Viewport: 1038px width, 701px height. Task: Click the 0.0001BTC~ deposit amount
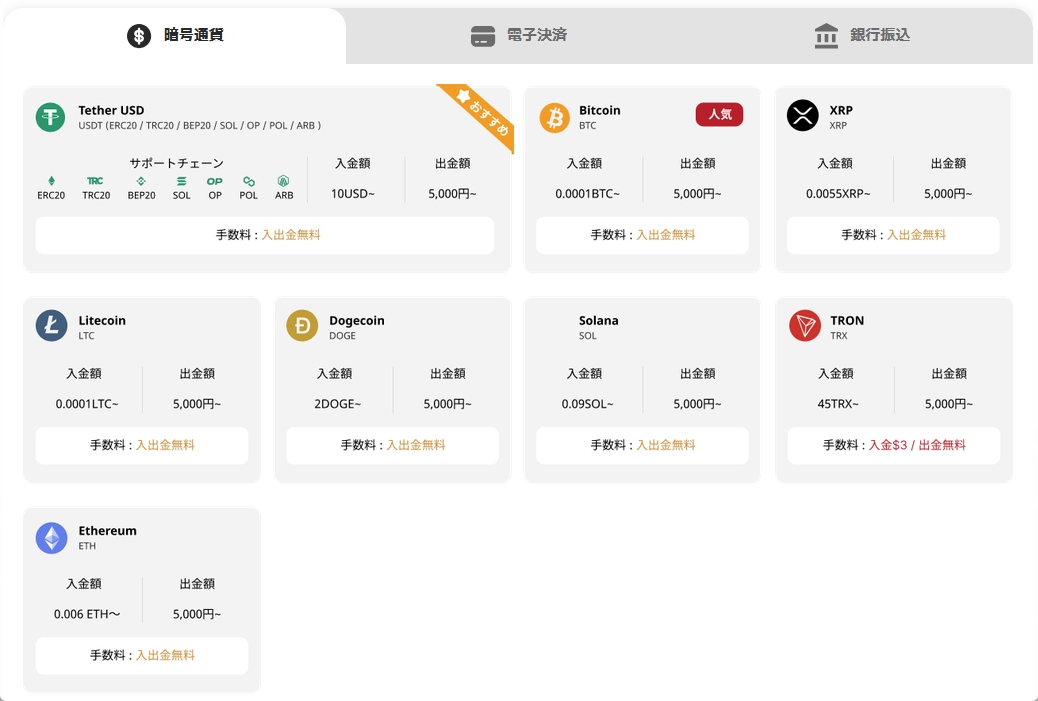pos(588,194)
